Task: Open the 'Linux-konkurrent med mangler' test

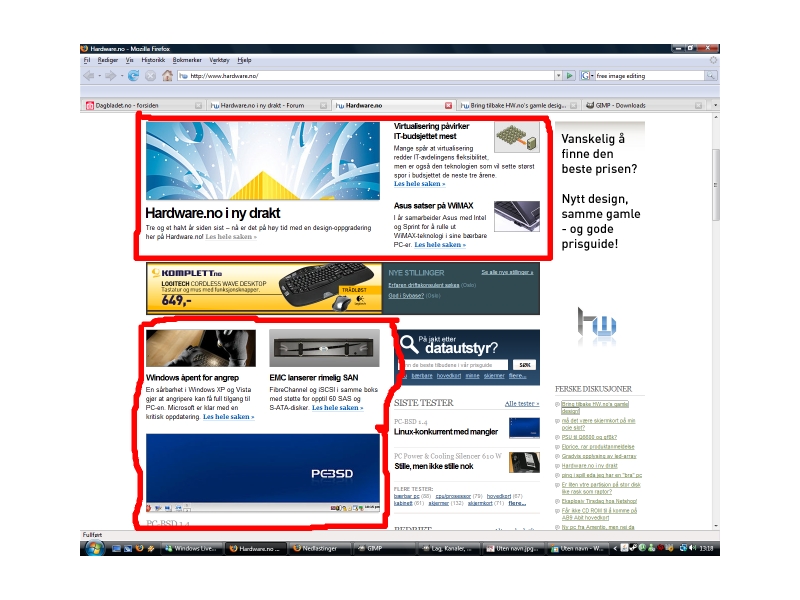Action: 446,432
